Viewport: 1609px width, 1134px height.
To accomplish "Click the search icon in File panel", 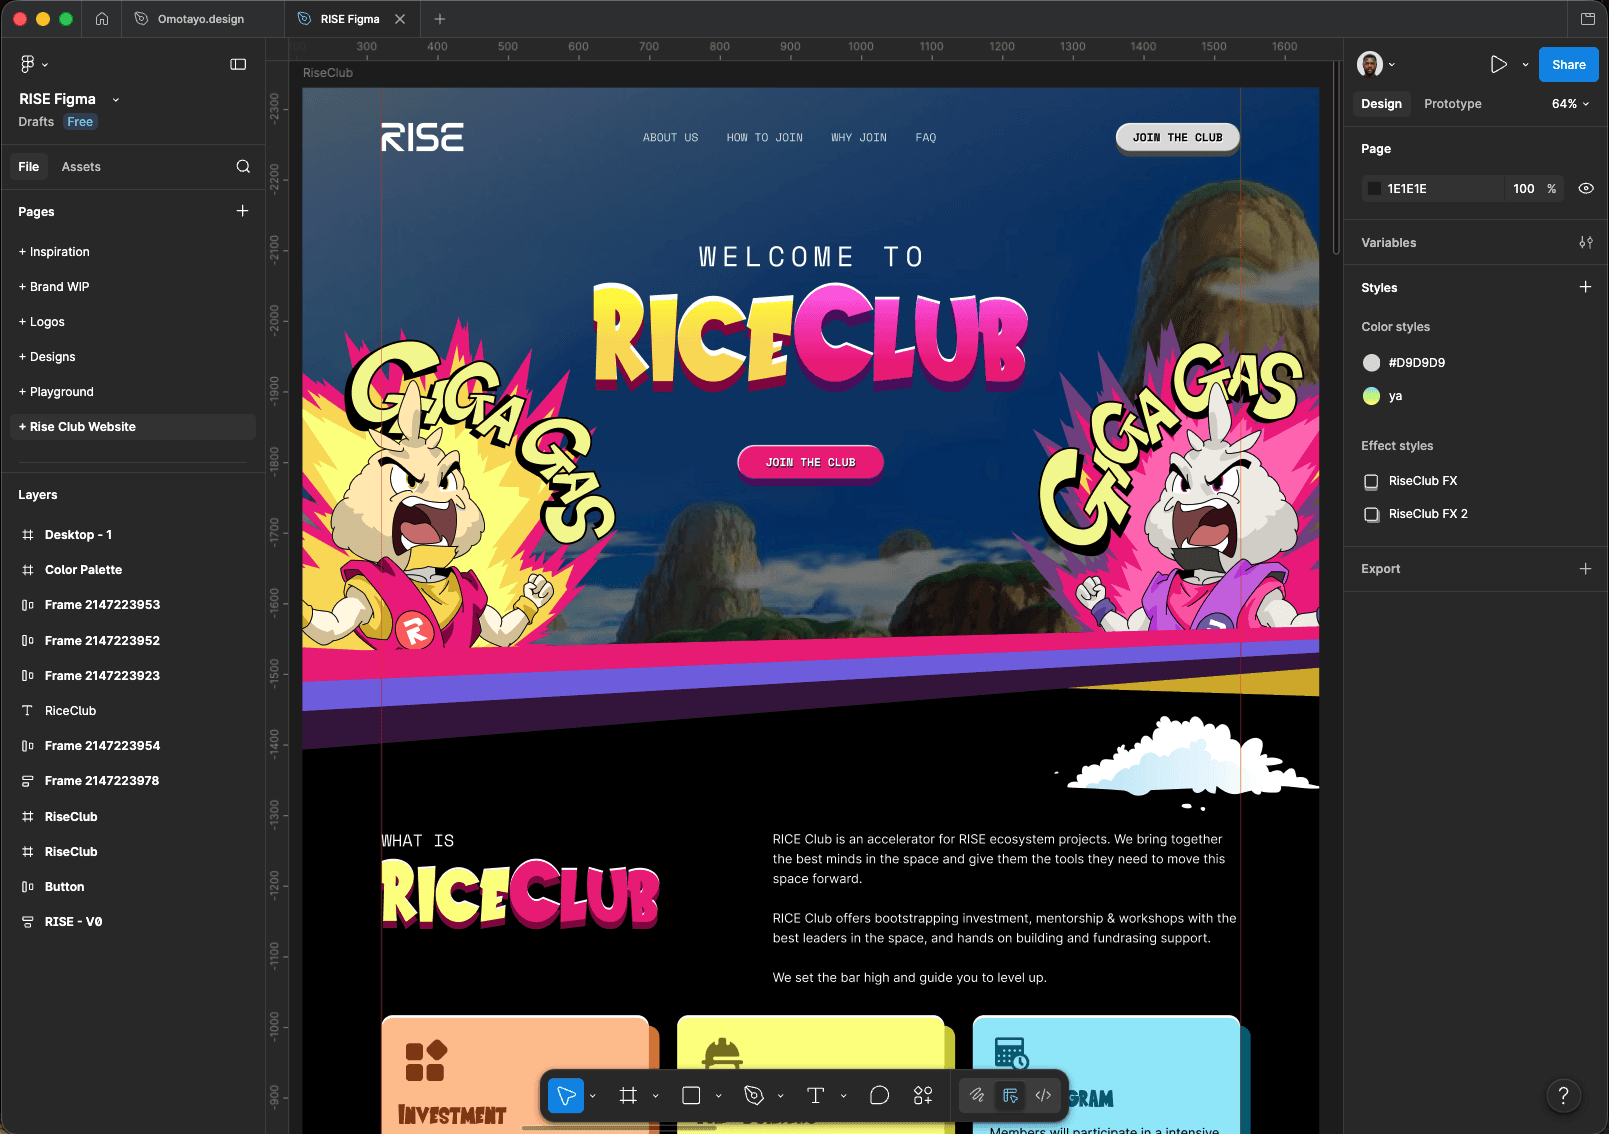I will 243,167.
